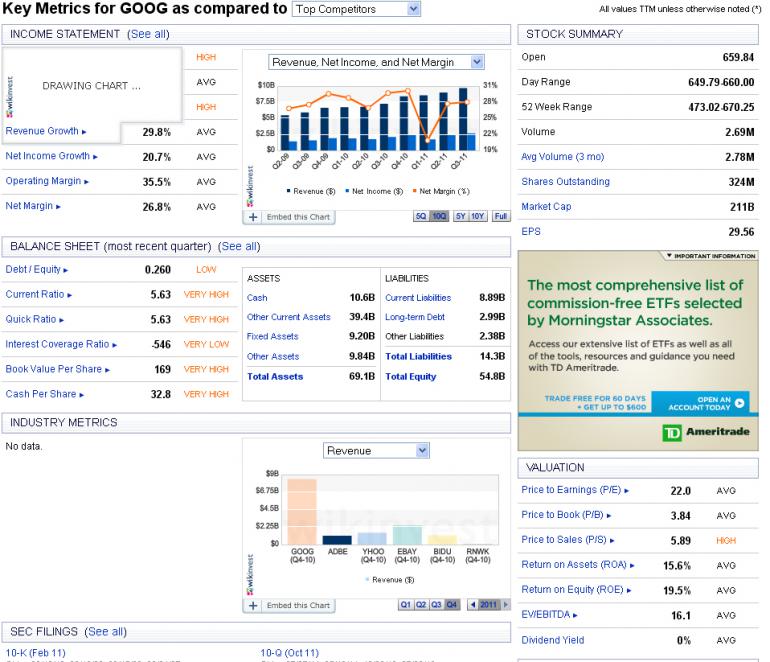Click the Dividend Yield link
The width and height of the screenshot is (770, 662).
552,640
